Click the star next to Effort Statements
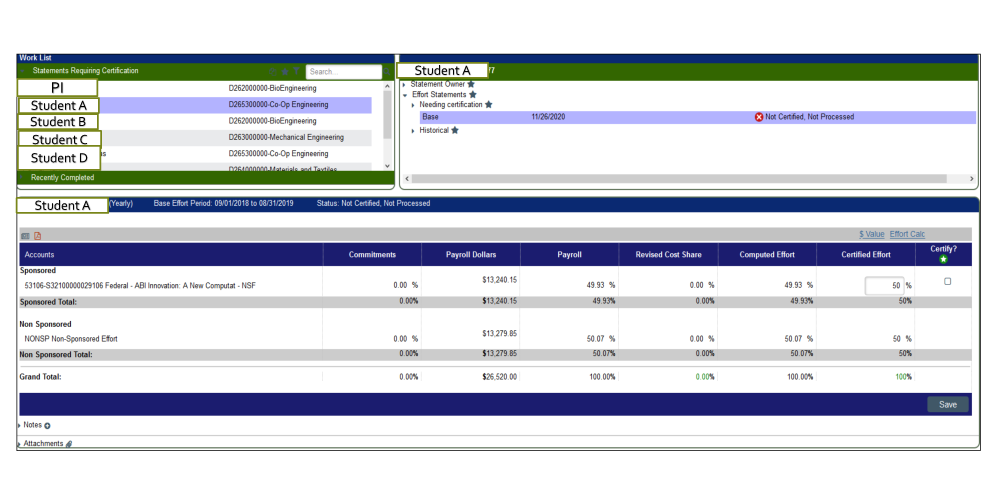 [x=473, y=94]
